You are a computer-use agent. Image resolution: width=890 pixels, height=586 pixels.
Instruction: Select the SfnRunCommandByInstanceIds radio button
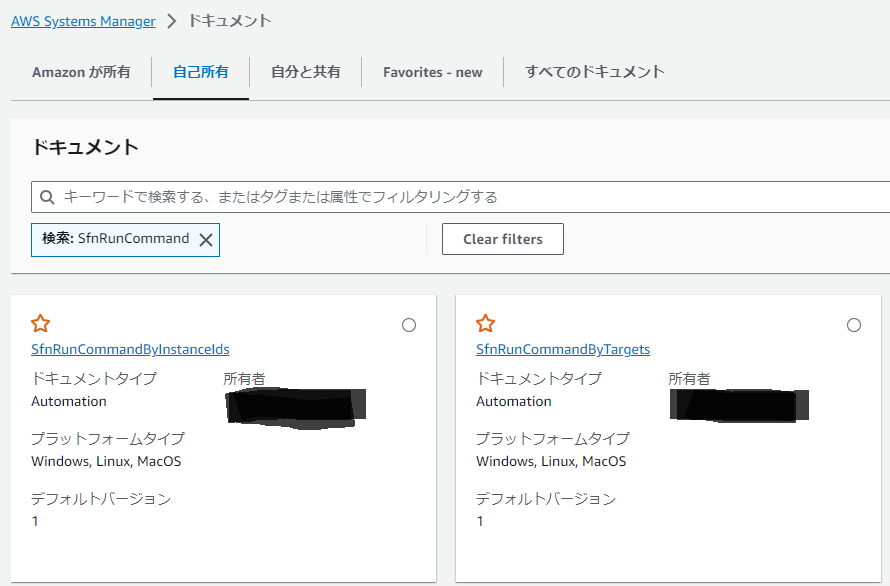[409, 325]
